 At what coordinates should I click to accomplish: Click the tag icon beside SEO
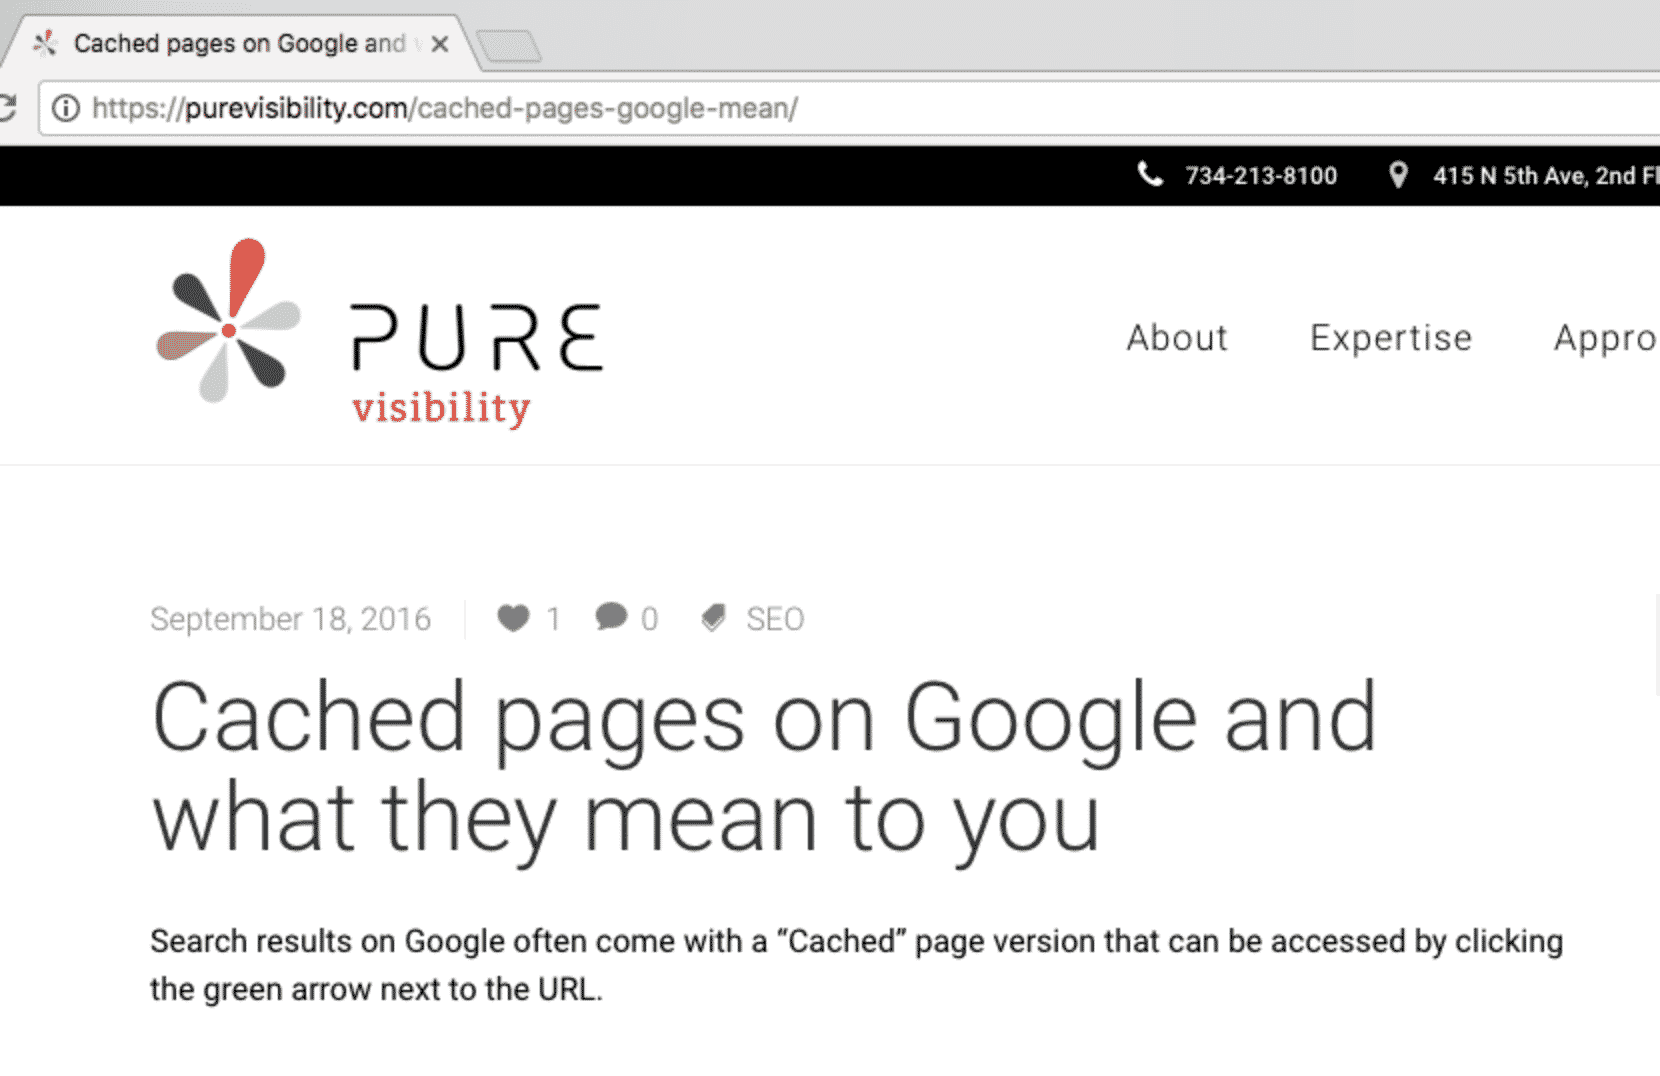713,619
